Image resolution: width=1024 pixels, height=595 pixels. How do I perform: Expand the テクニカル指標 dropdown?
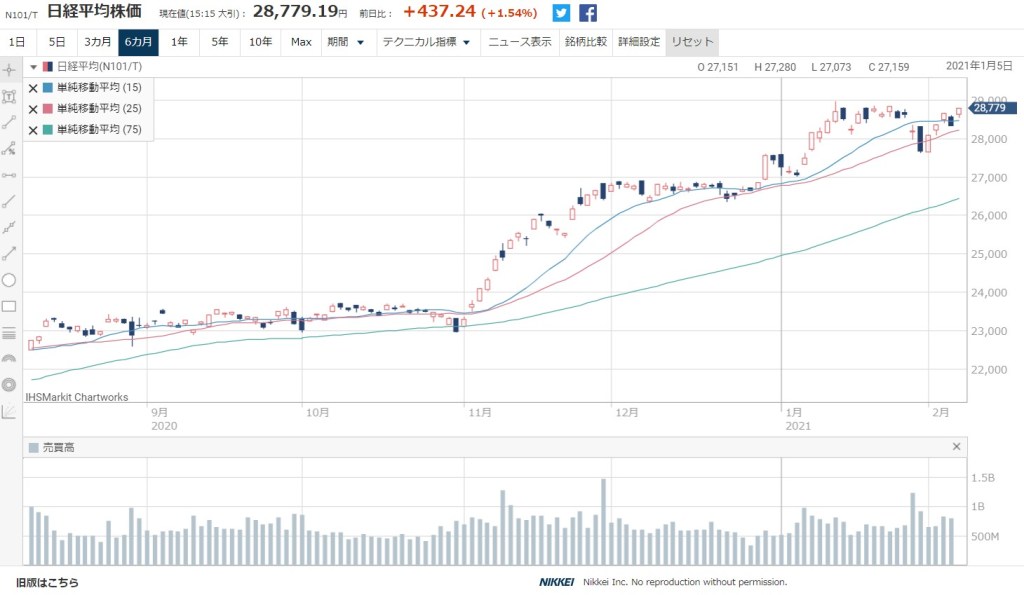[426, 42]
